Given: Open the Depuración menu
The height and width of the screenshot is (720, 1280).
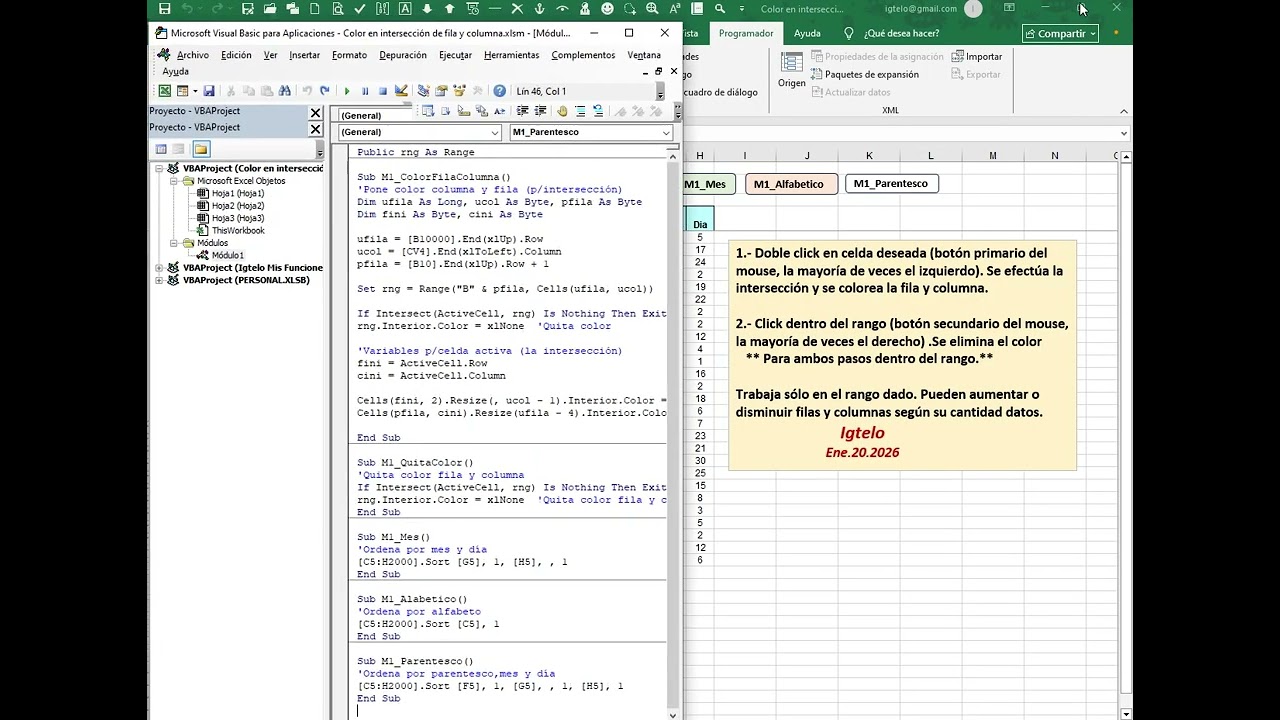Looking at the screenshot, I should coord(403,55).
